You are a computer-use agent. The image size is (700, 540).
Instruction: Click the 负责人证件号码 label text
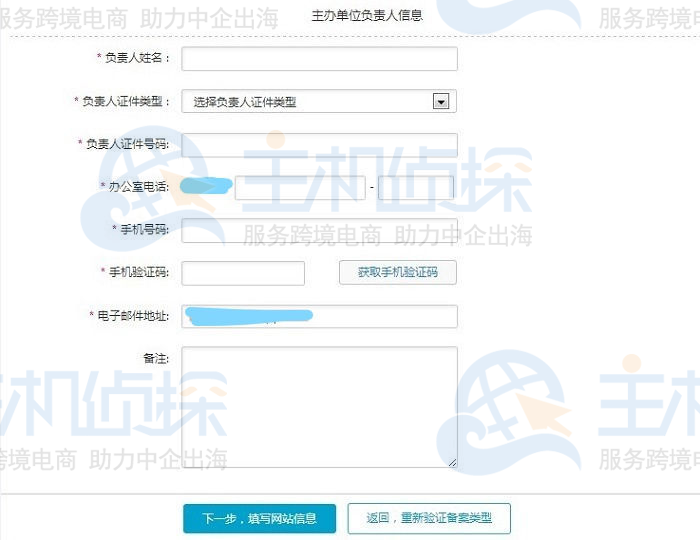(128, 144)
